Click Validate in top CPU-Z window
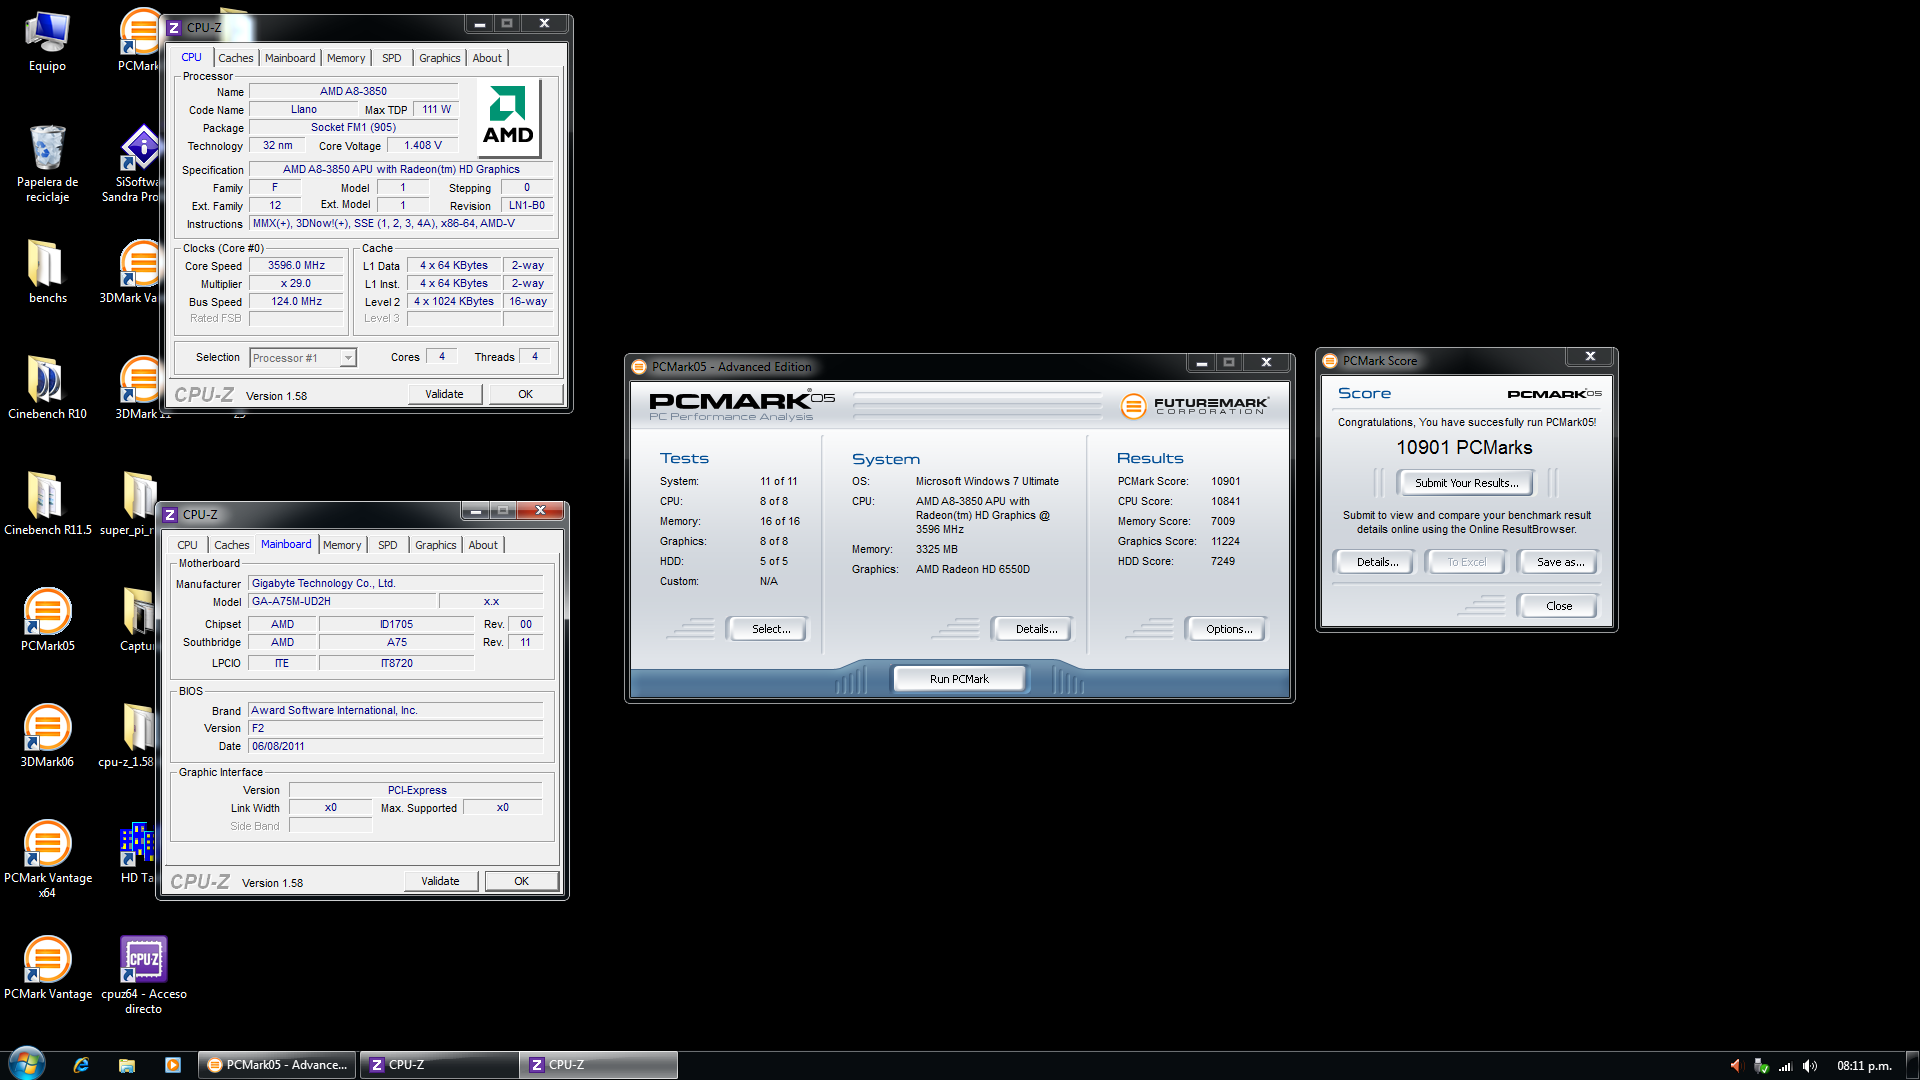This screenshot has height=1080, width=1920. pyautogui.click(x=445, y=394)
